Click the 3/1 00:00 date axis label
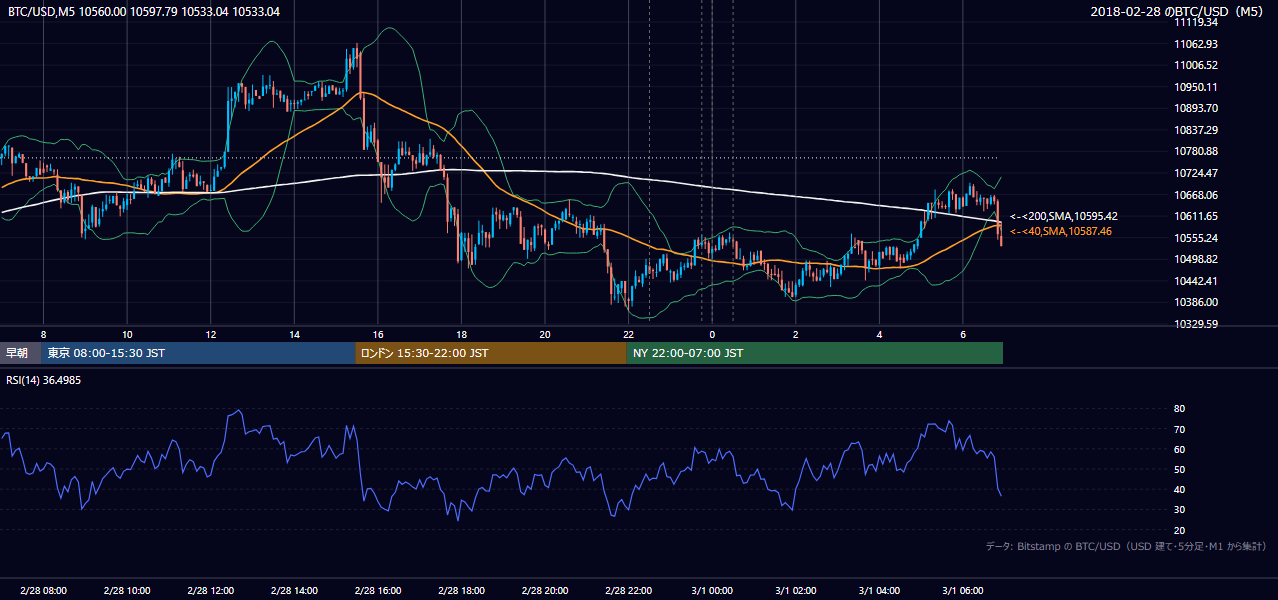This screenshot has height=600, width=1278. pyautogui.click(x=712, y=591)
